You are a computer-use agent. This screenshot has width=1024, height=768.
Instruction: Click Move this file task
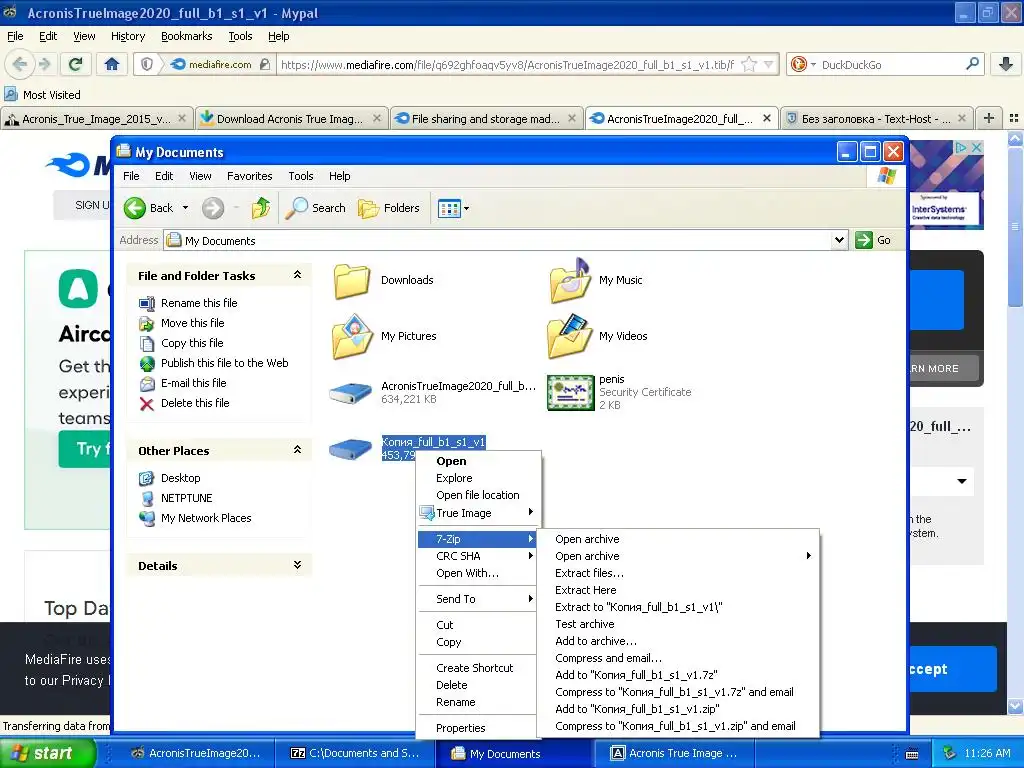pyautogui.click(x=192, y=323)
